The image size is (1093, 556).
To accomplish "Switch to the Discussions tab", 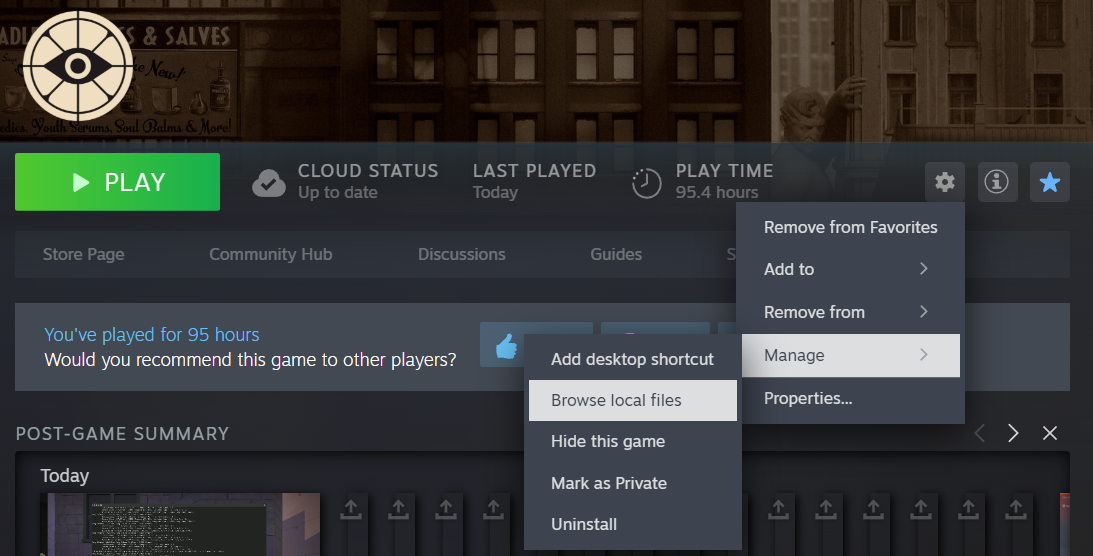I will [x=461, y=254].
